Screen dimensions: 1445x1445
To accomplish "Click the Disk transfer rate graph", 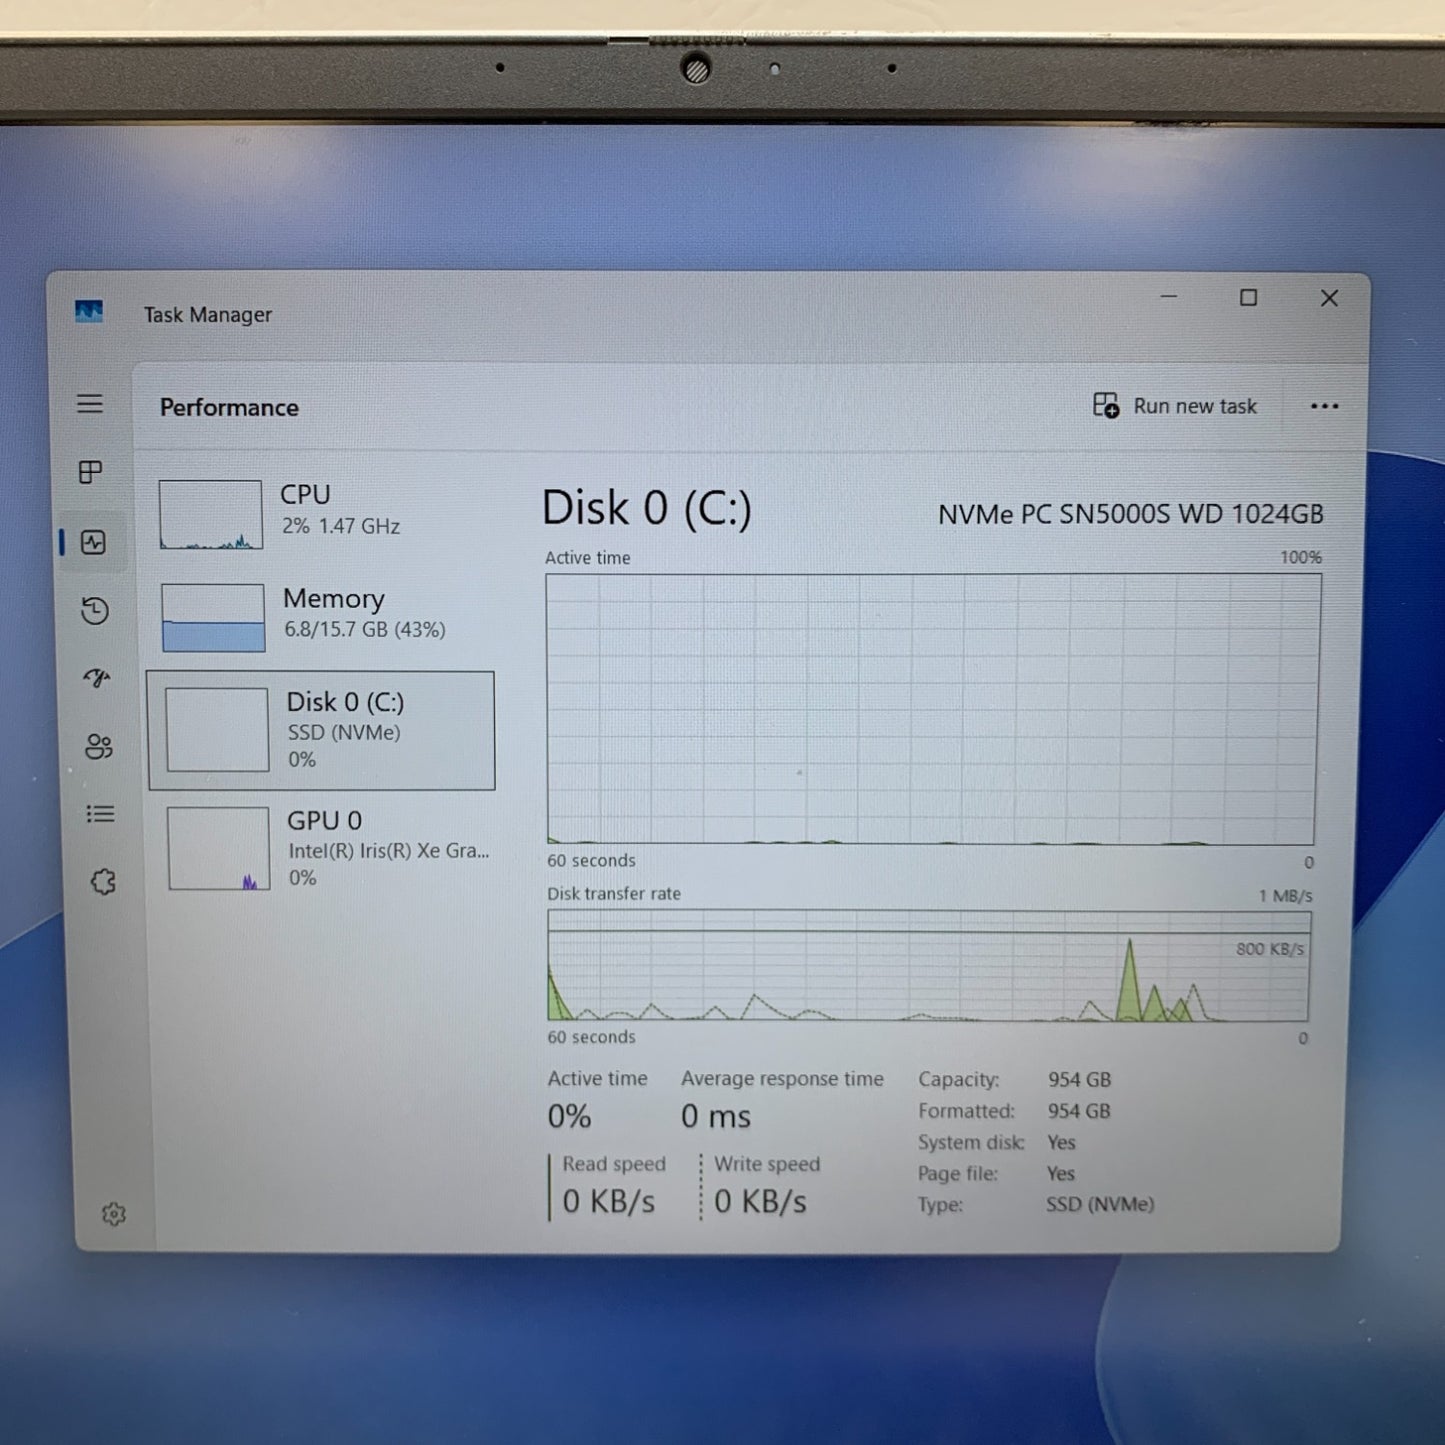I will (929, 966).
